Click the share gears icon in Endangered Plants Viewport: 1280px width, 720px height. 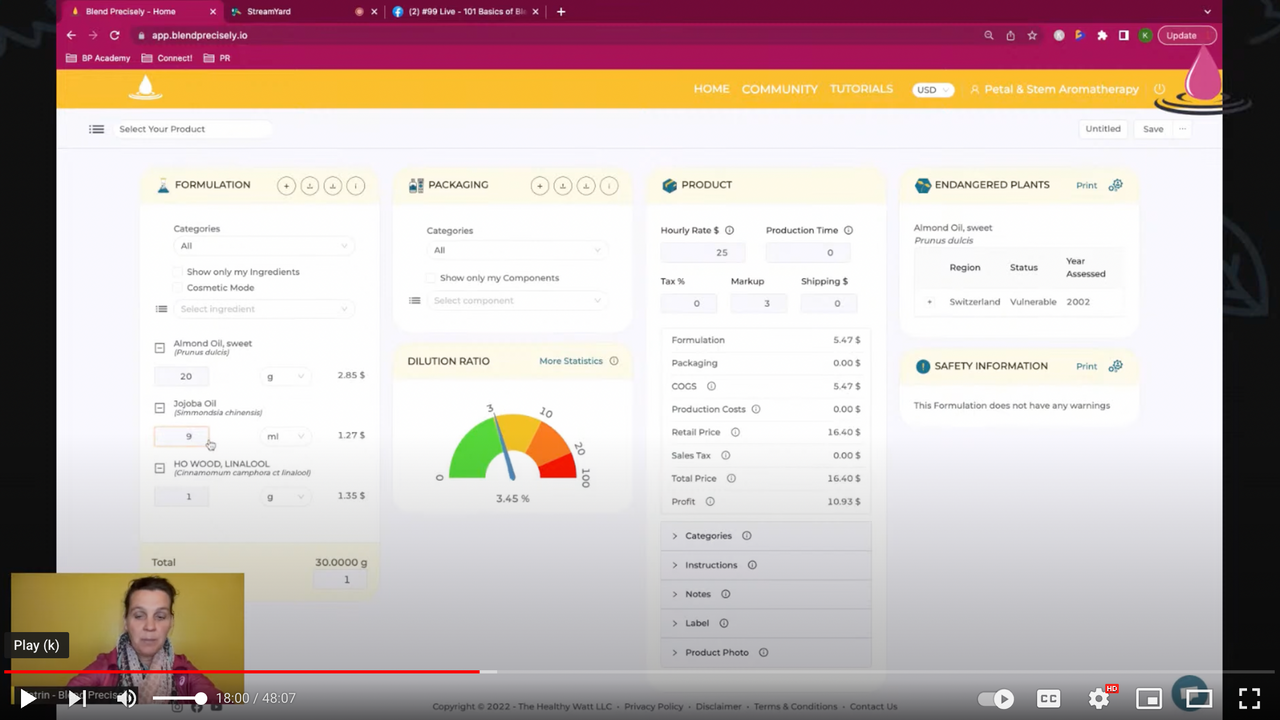click(1115, 185)
